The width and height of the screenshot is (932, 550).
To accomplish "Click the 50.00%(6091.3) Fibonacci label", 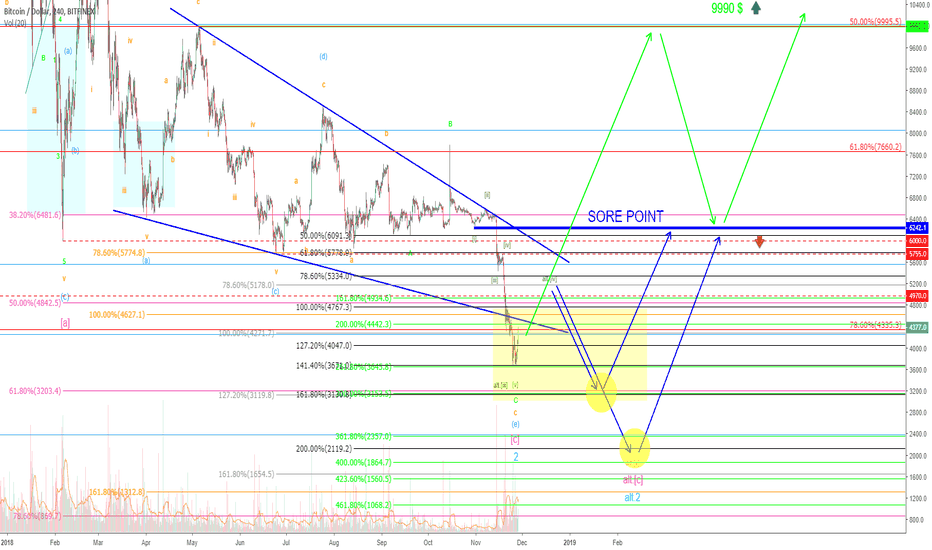I will pos(326,236).
